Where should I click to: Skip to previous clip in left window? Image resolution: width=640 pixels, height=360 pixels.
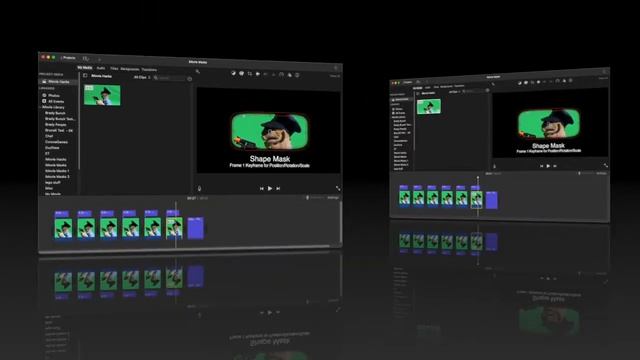(262, 189)
